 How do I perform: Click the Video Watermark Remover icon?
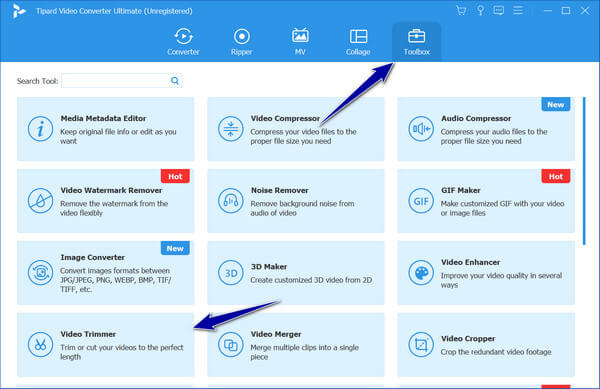pos(40,201)
